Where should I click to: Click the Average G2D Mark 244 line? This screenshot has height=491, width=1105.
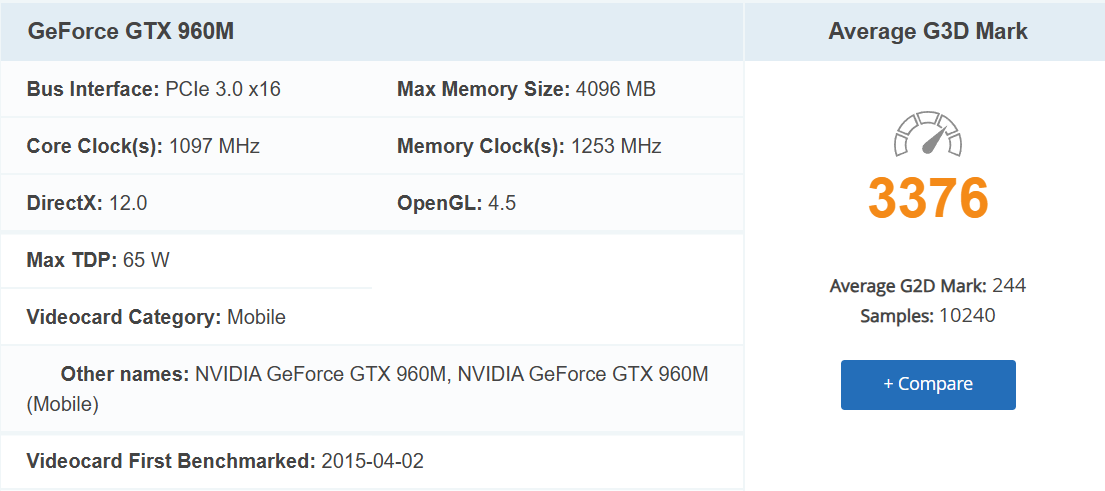[927, 286]
